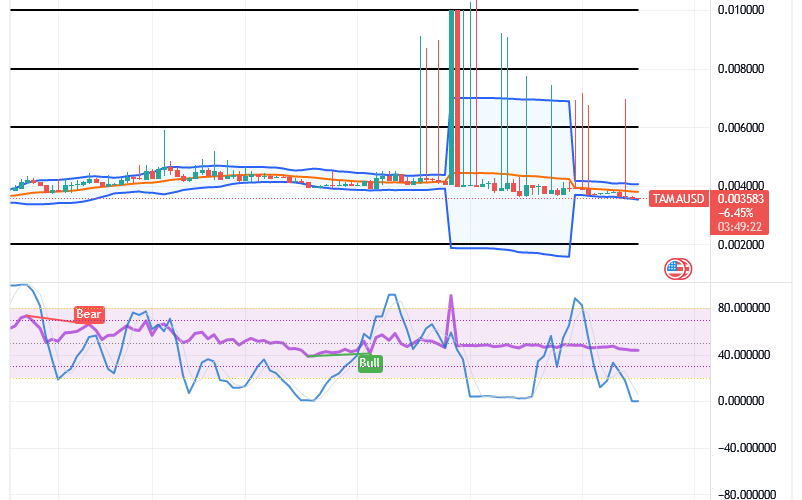Click the -40.000000 oscillator axis label

point(746,448)
